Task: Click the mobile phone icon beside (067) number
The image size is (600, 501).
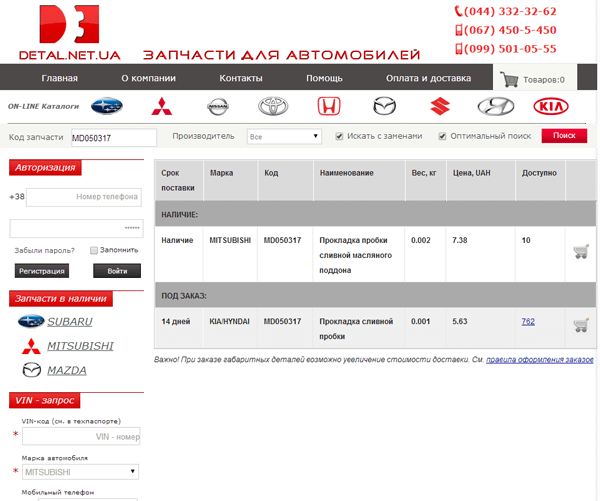Action: [x=458, y=30]
